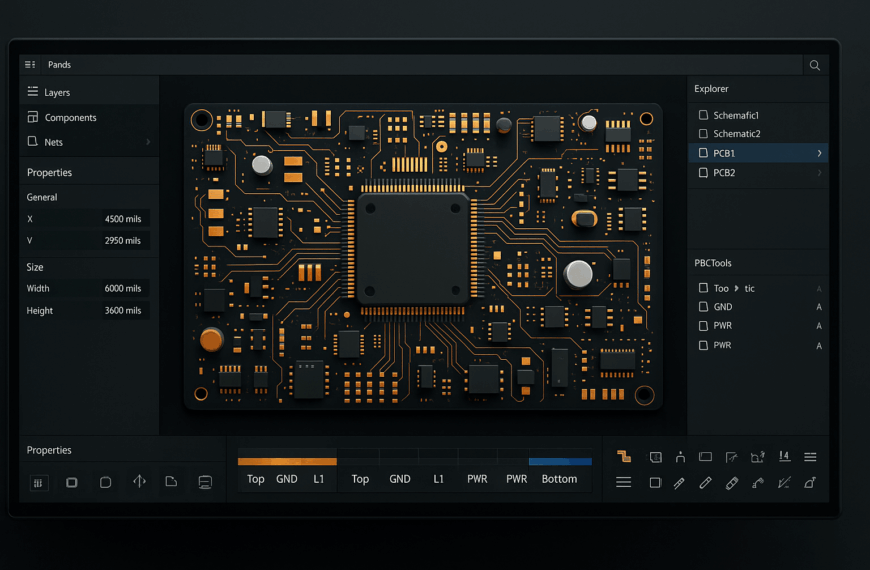Select the thin rounded square icon under Properties
The height and width of the screenshot is (570, 870).
tap(105, 482)
